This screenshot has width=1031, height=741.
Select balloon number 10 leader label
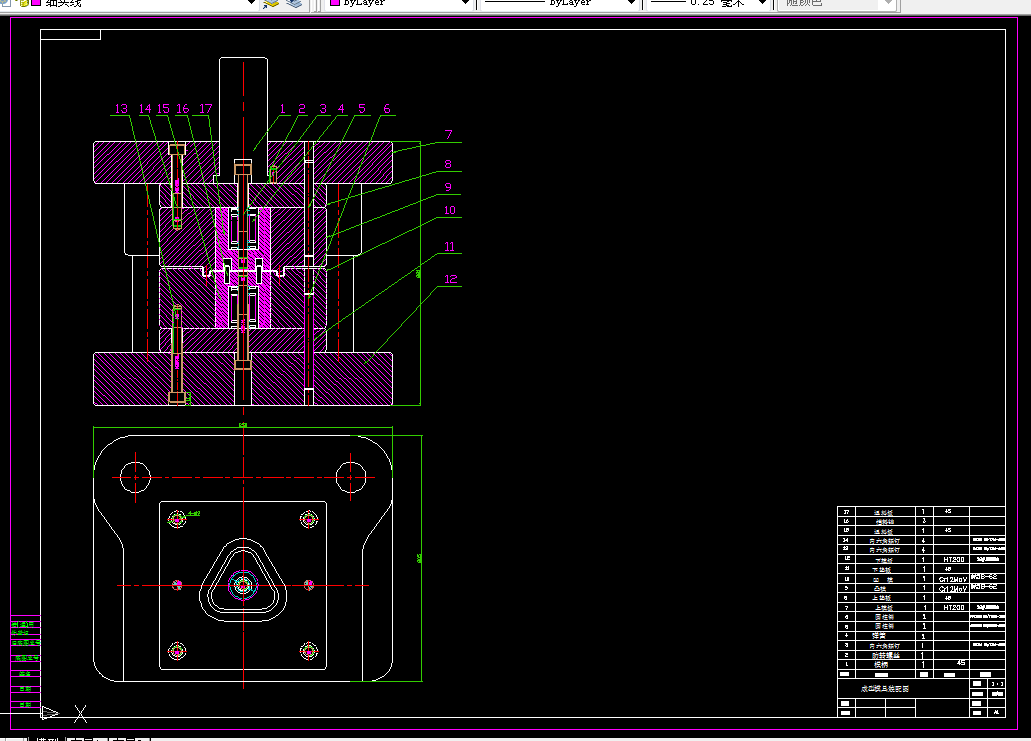[x=450, y=210]
